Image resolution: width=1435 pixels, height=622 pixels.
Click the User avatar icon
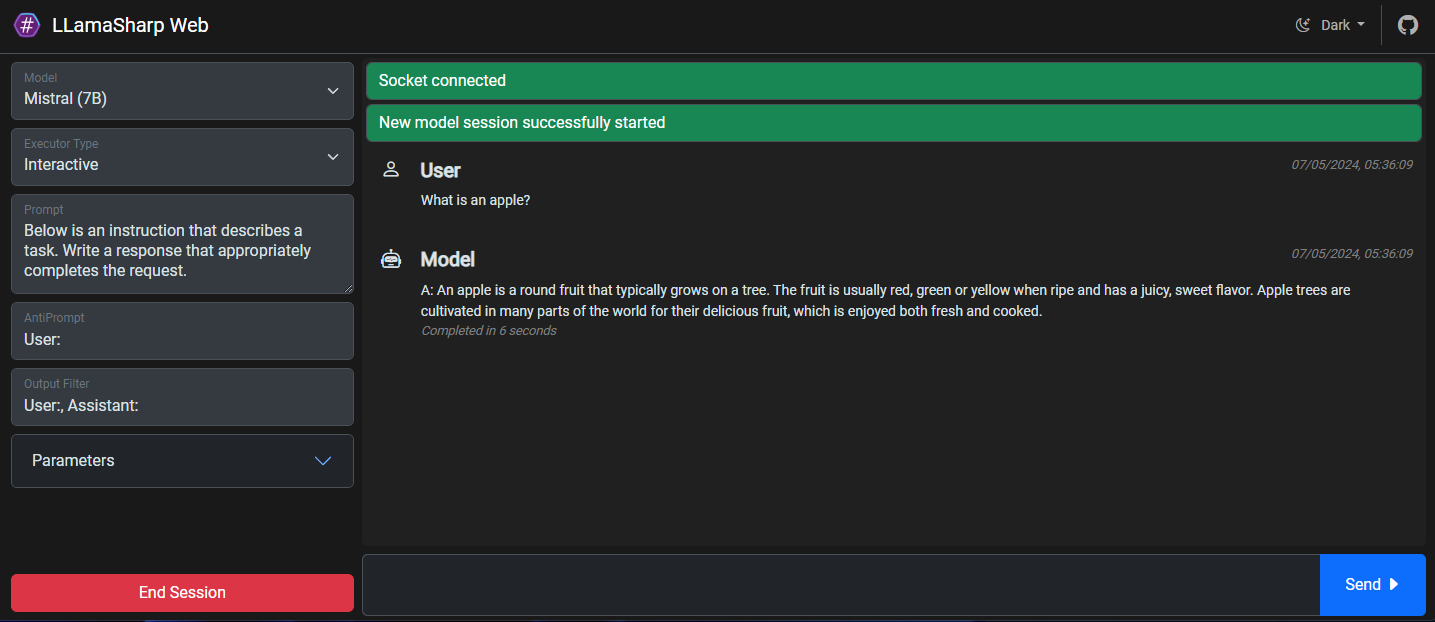391,170
